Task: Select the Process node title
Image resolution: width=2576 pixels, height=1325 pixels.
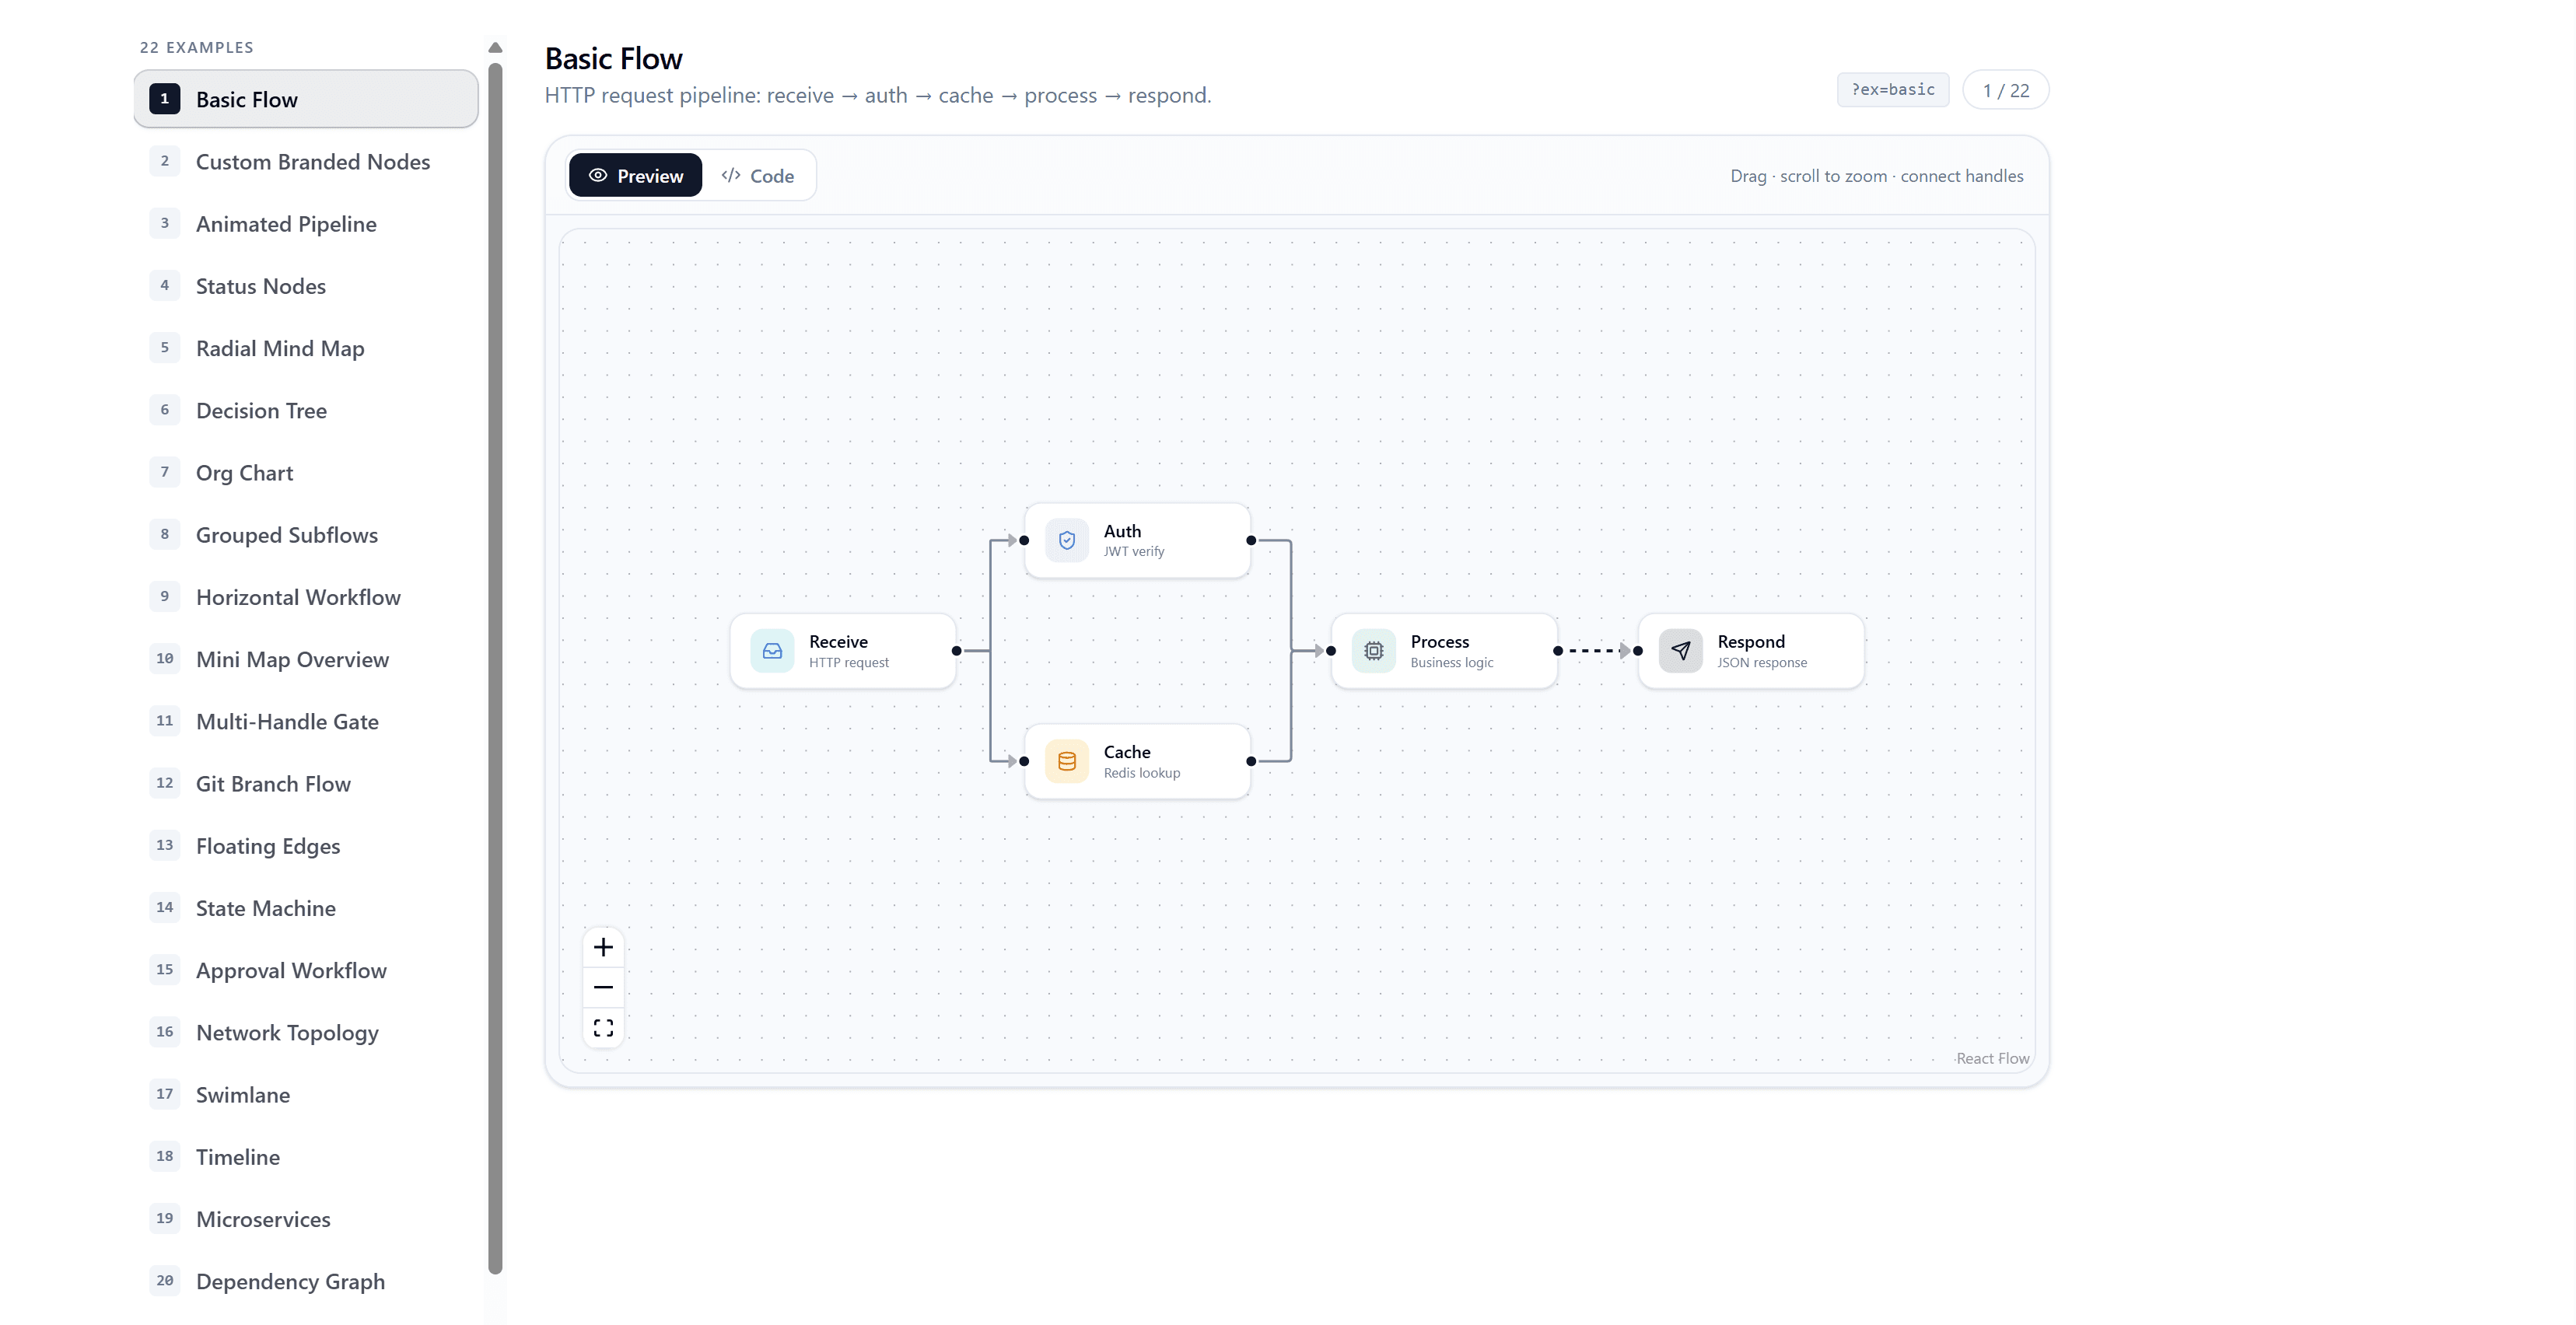Action: (1439, 641)
